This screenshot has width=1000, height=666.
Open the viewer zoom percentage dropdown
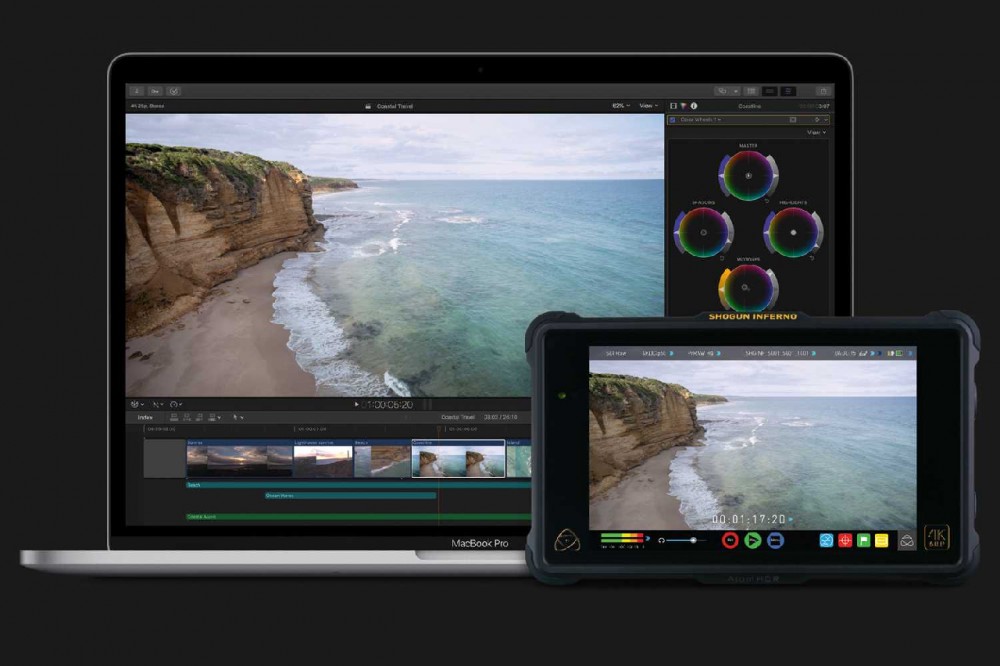tap(620, 105)
